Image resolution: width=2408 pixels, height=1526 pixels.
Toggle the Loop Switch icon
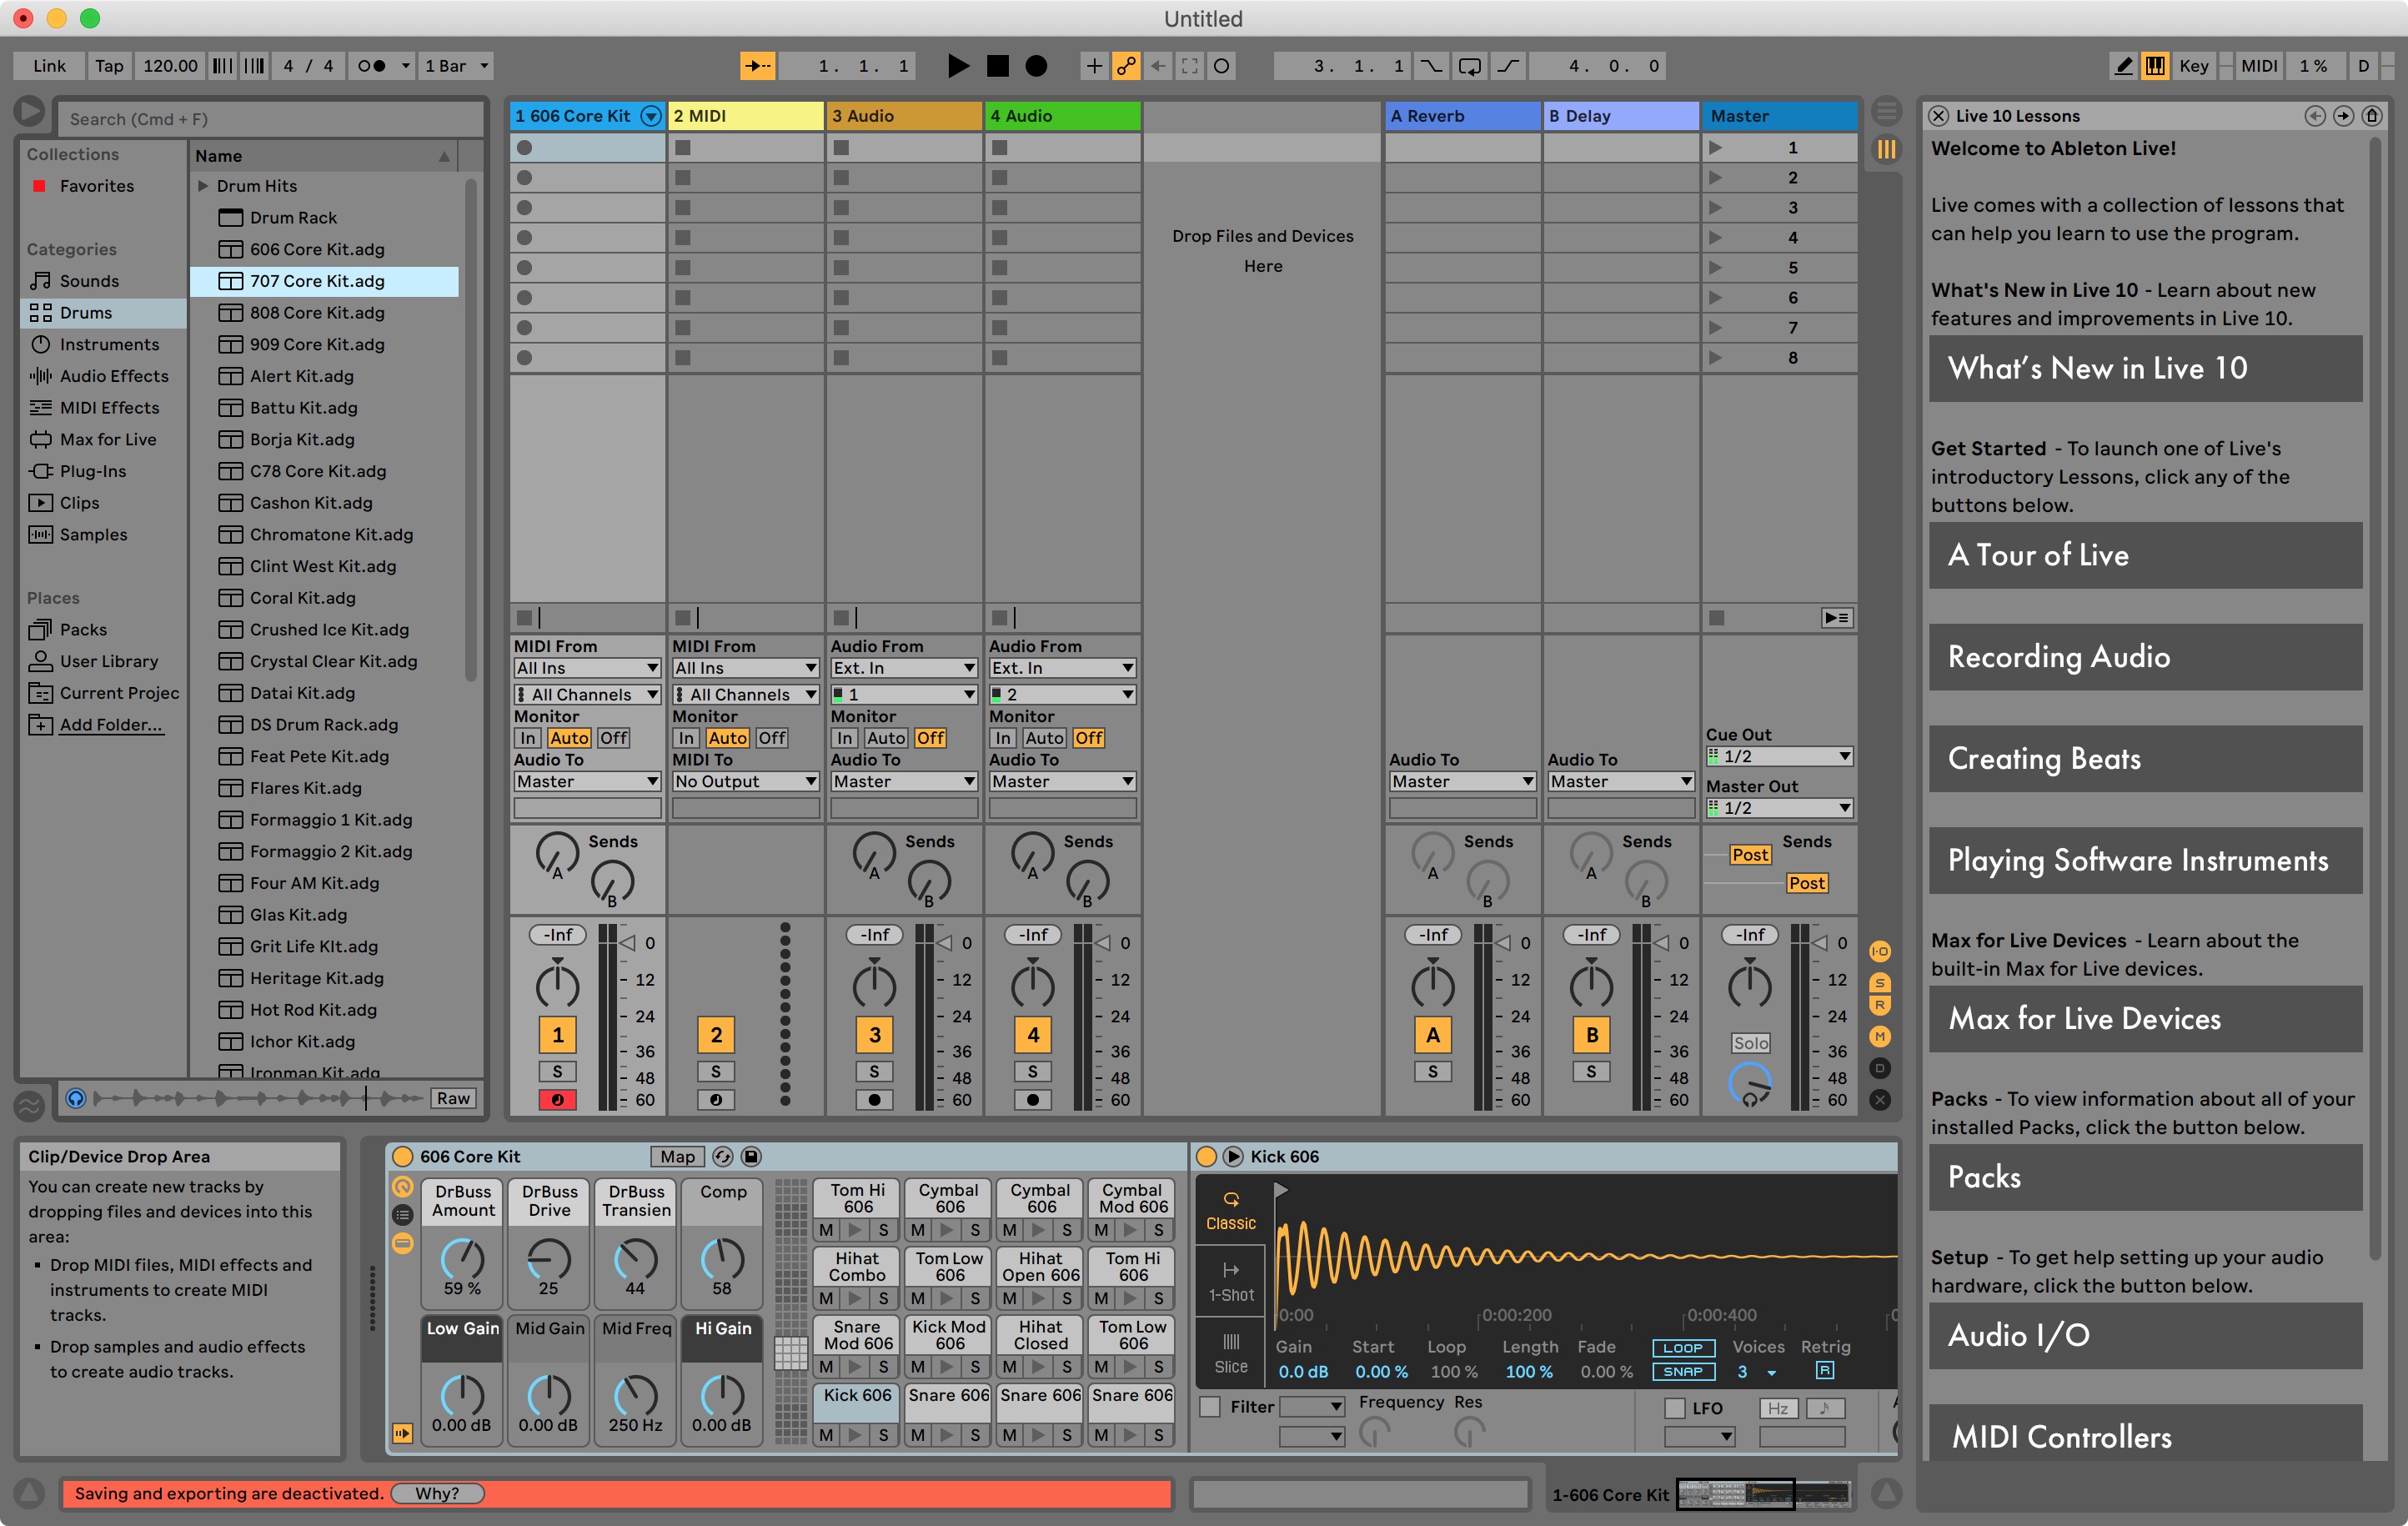[1469, 66]
